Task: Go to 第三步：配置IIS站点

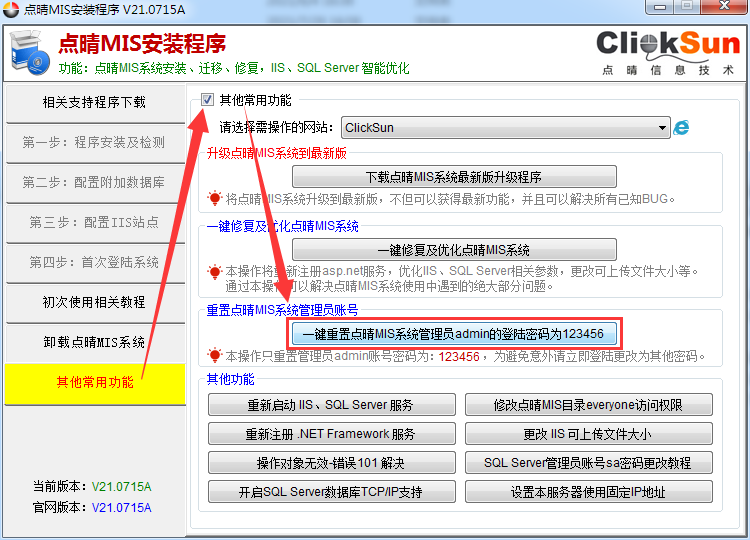Action: 95,222
